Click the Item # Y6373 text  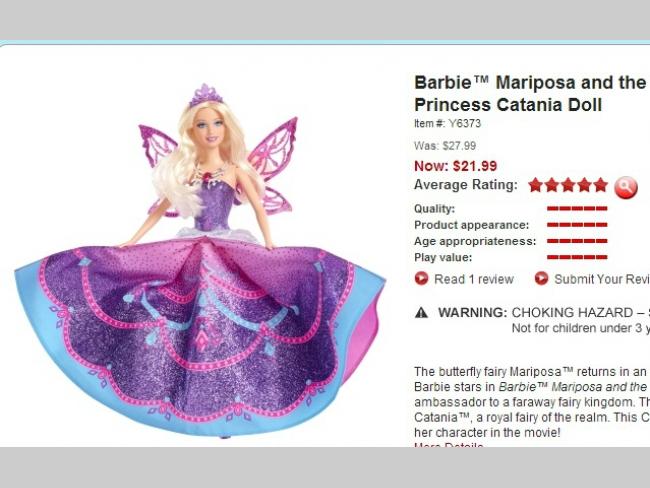point(447,124)
